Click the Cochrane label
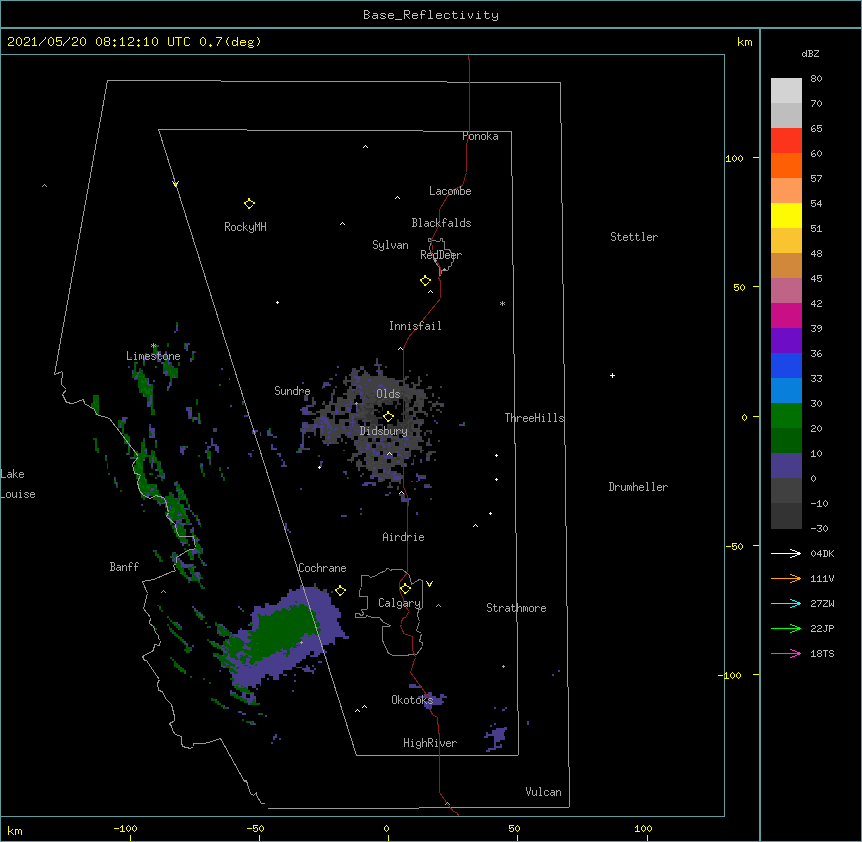862x842 pixels. point(322,568)
